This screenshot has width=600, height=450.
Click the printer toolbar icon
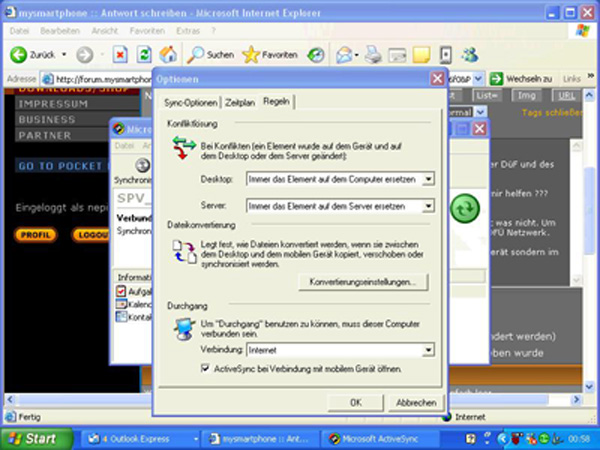[x=373, y=55]
